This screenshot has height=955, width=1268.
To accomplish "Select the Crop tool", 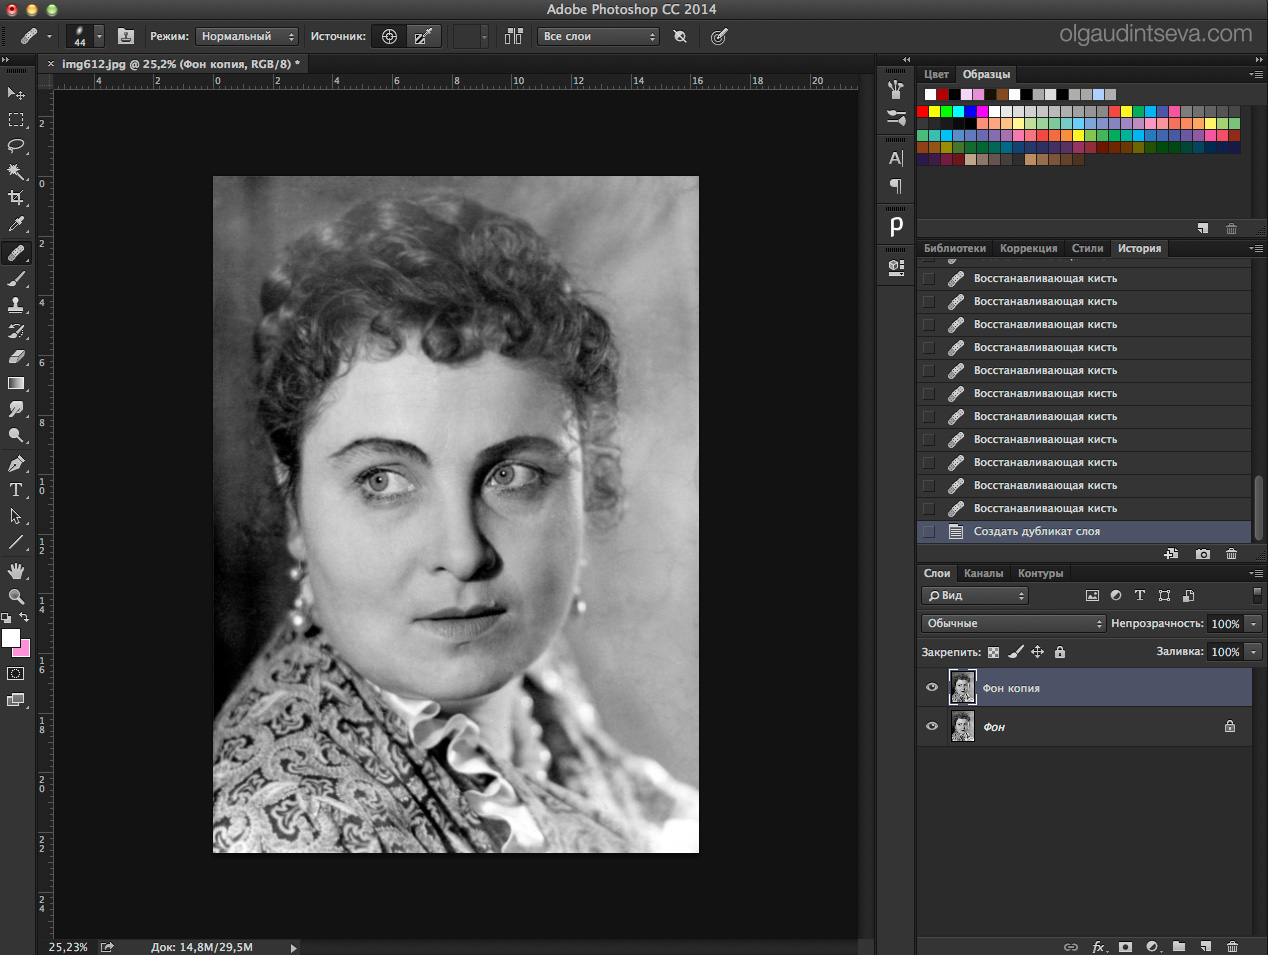I will pyautogui.click(x=16, y=198).
